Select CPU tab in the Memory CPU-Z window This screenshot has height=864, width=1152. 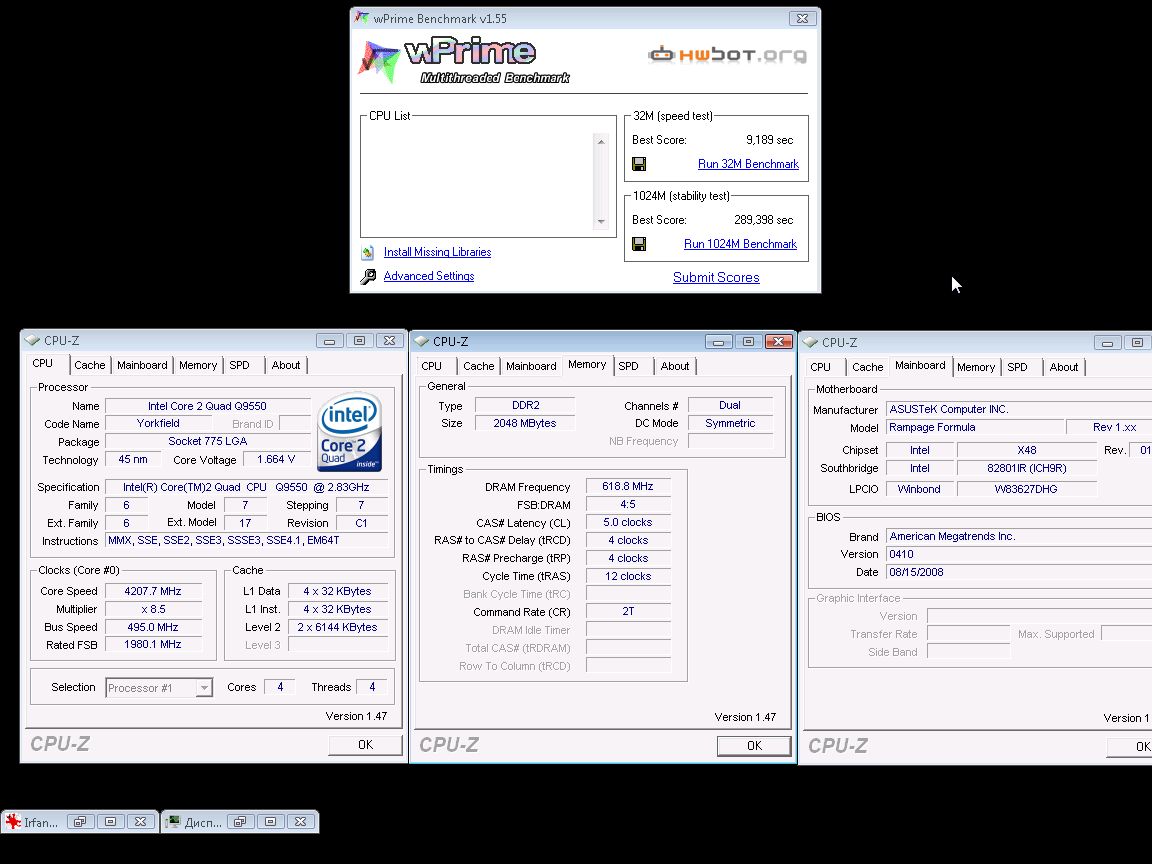click(432, 366)
